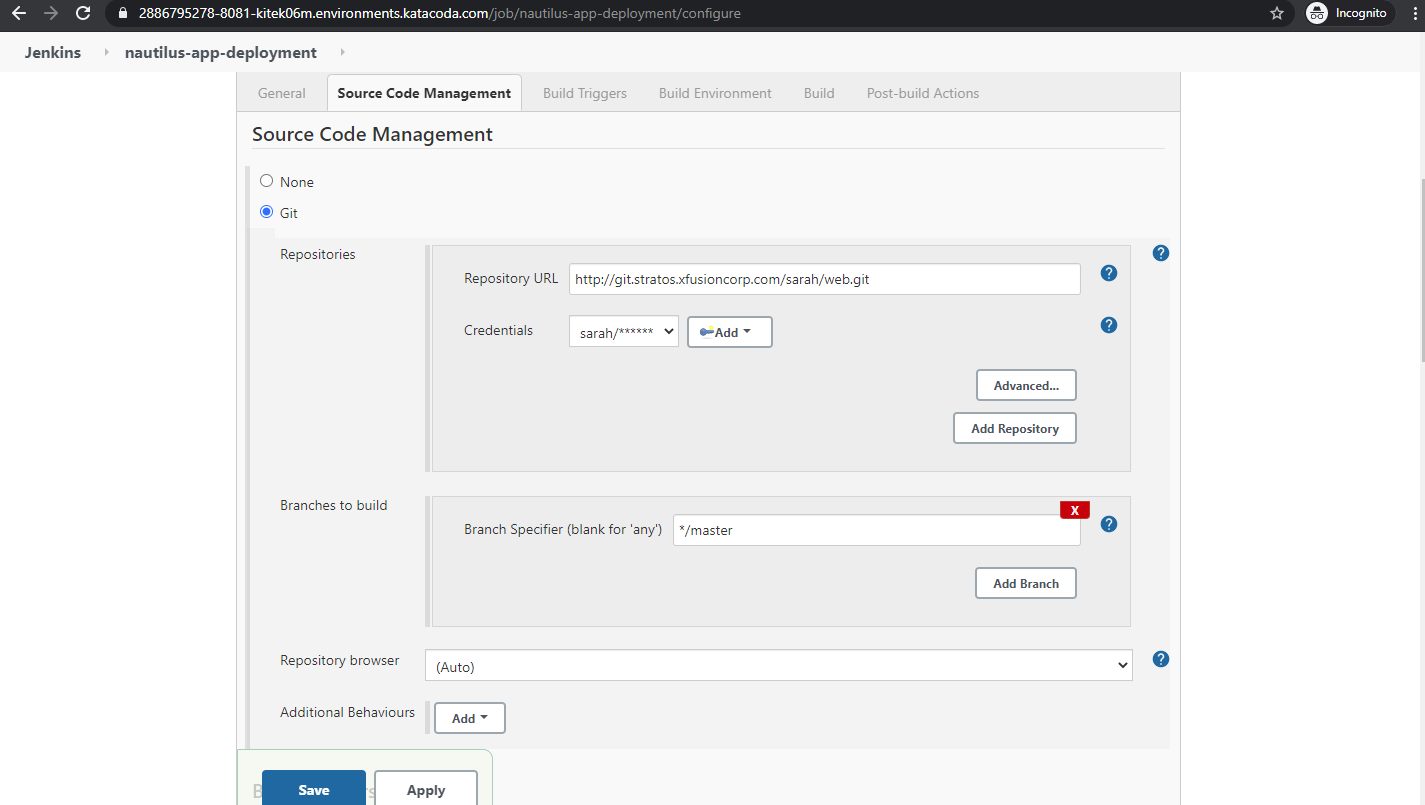Click into Branch Specifier text field
Image resolution: width=1425 pixels, height=805 pixels.
pyautogui.click(x=875, y=531)
